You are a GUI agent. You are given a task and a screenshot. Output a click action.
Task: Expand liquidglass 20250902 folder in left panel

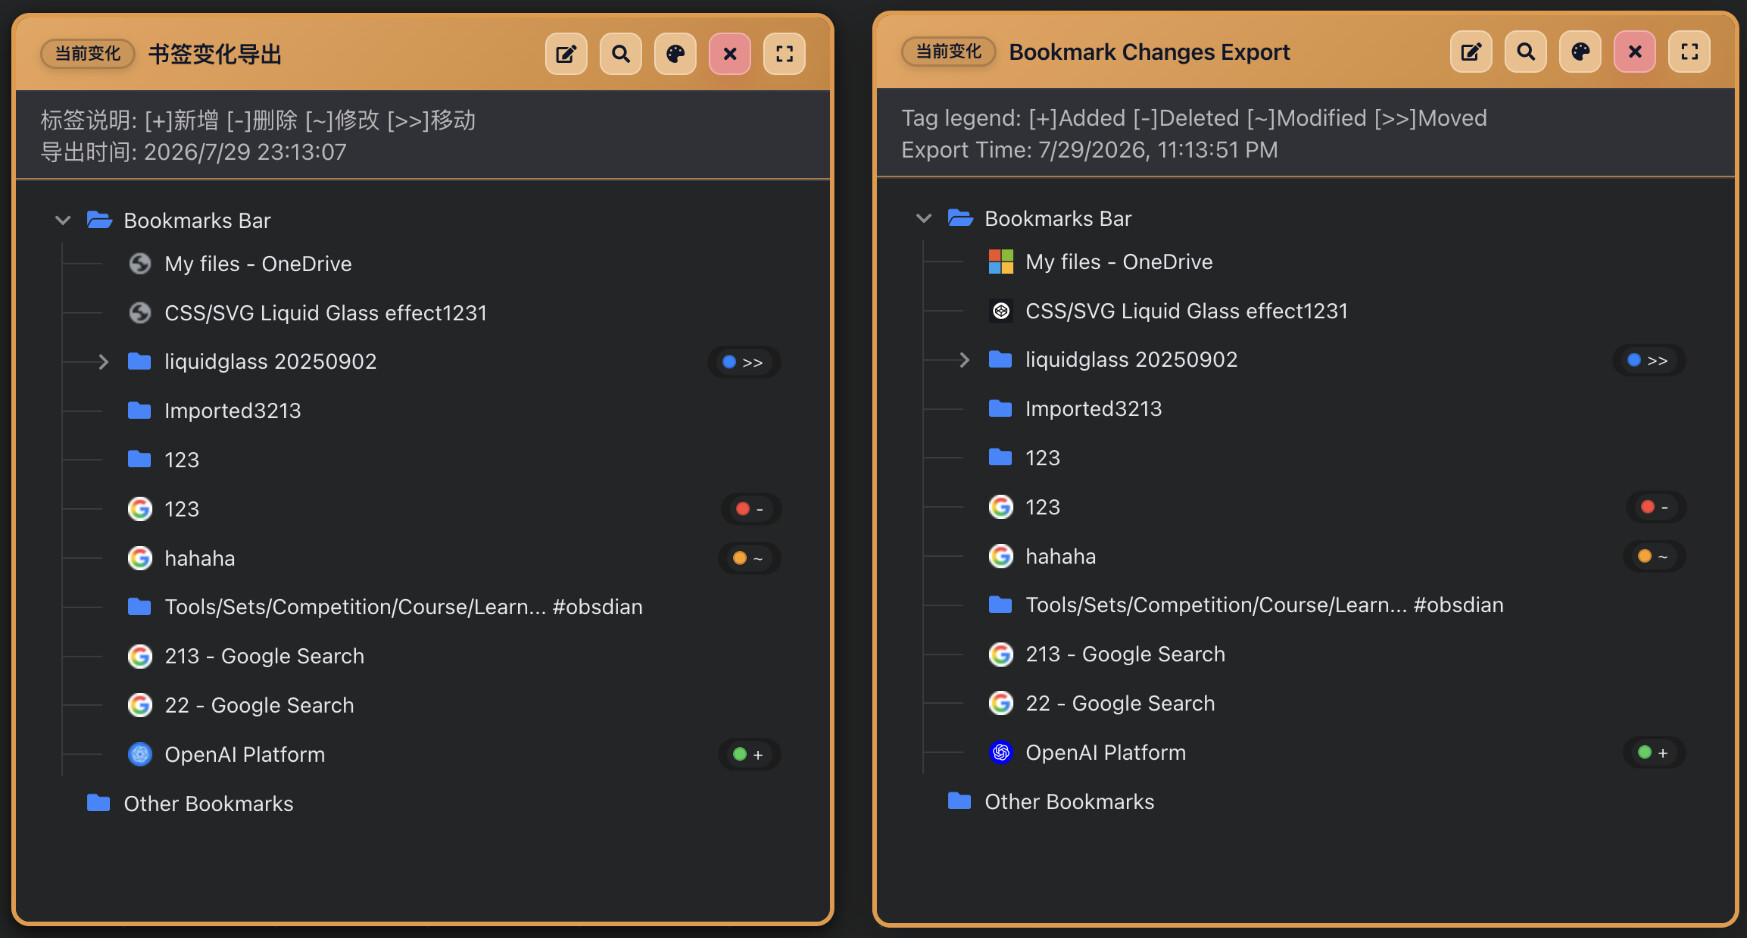click(103, 362)
